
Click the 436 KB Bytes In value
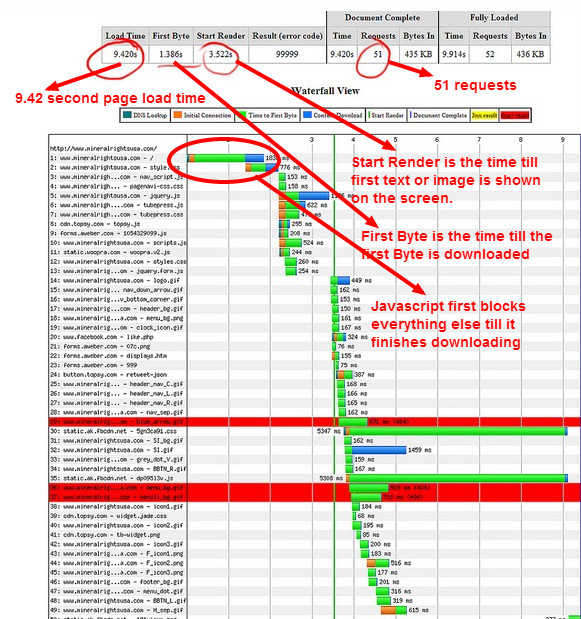click(530, 54)
